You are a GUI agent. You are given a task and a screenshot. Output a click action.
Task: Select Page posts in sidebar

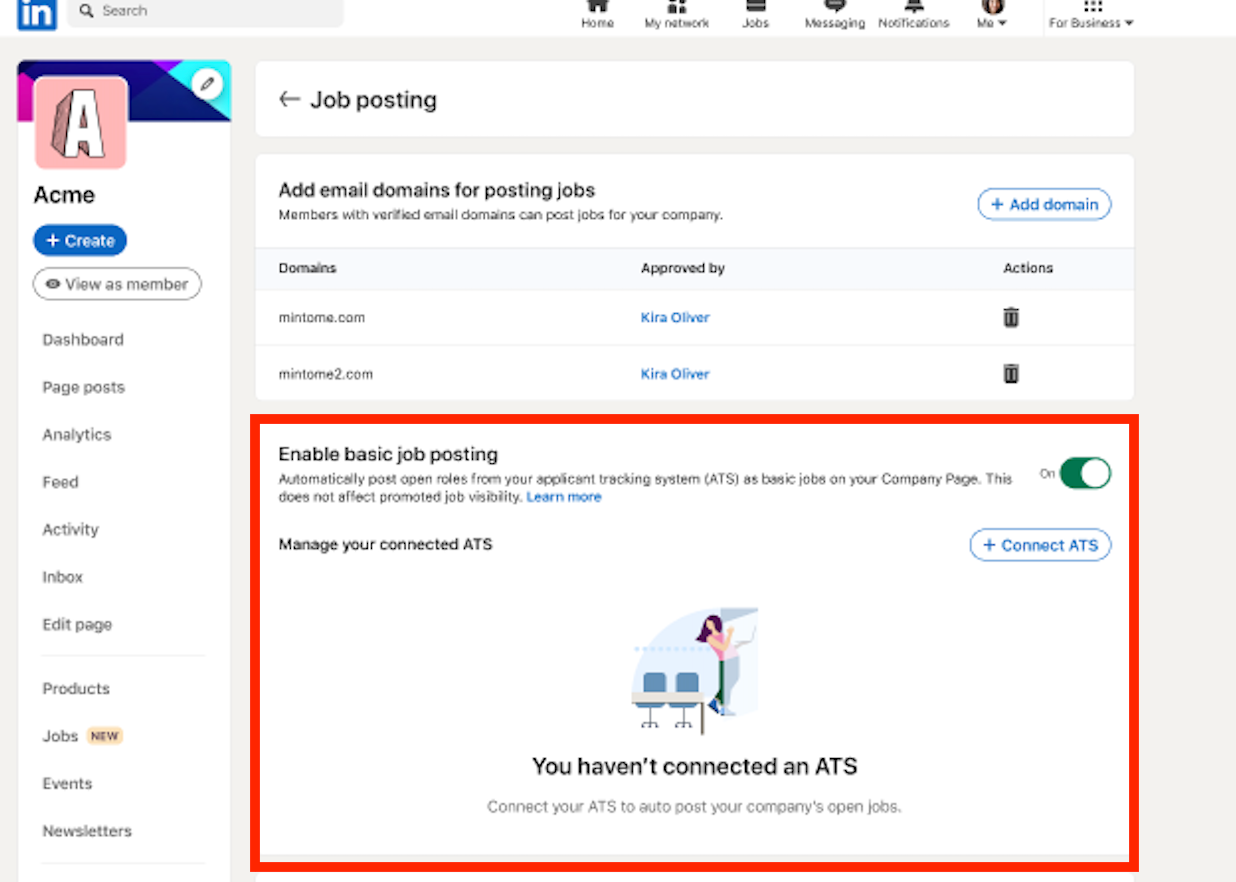point(84,387)
